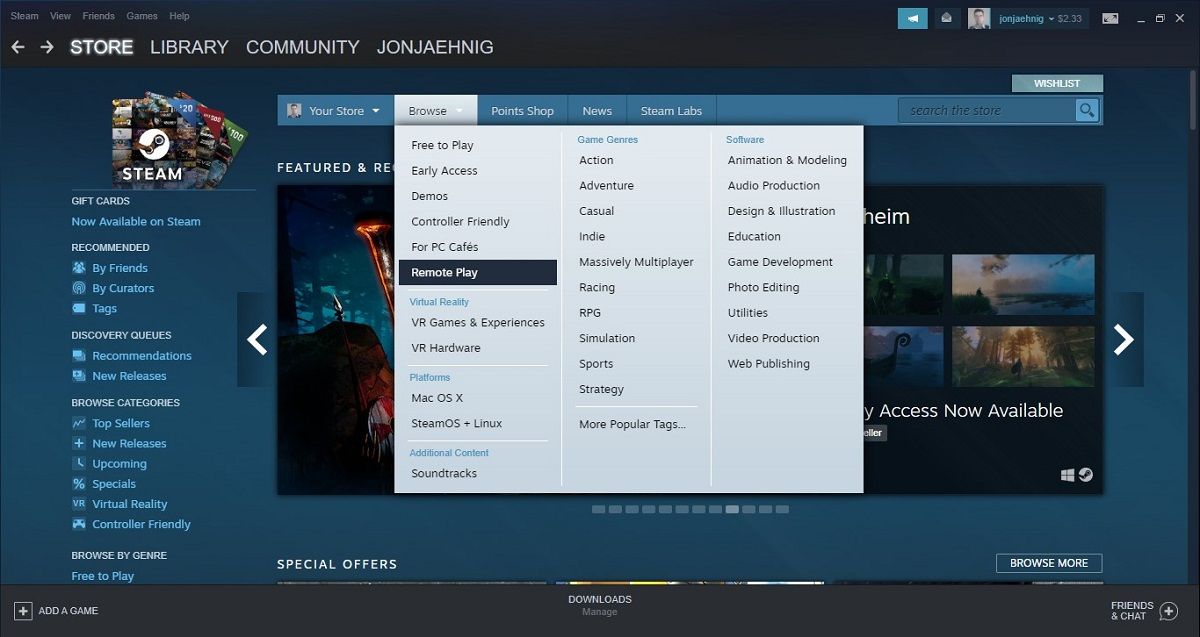Switch to the LIBRARY tab
Screen dimensions: 1200x637
(189, 47)
